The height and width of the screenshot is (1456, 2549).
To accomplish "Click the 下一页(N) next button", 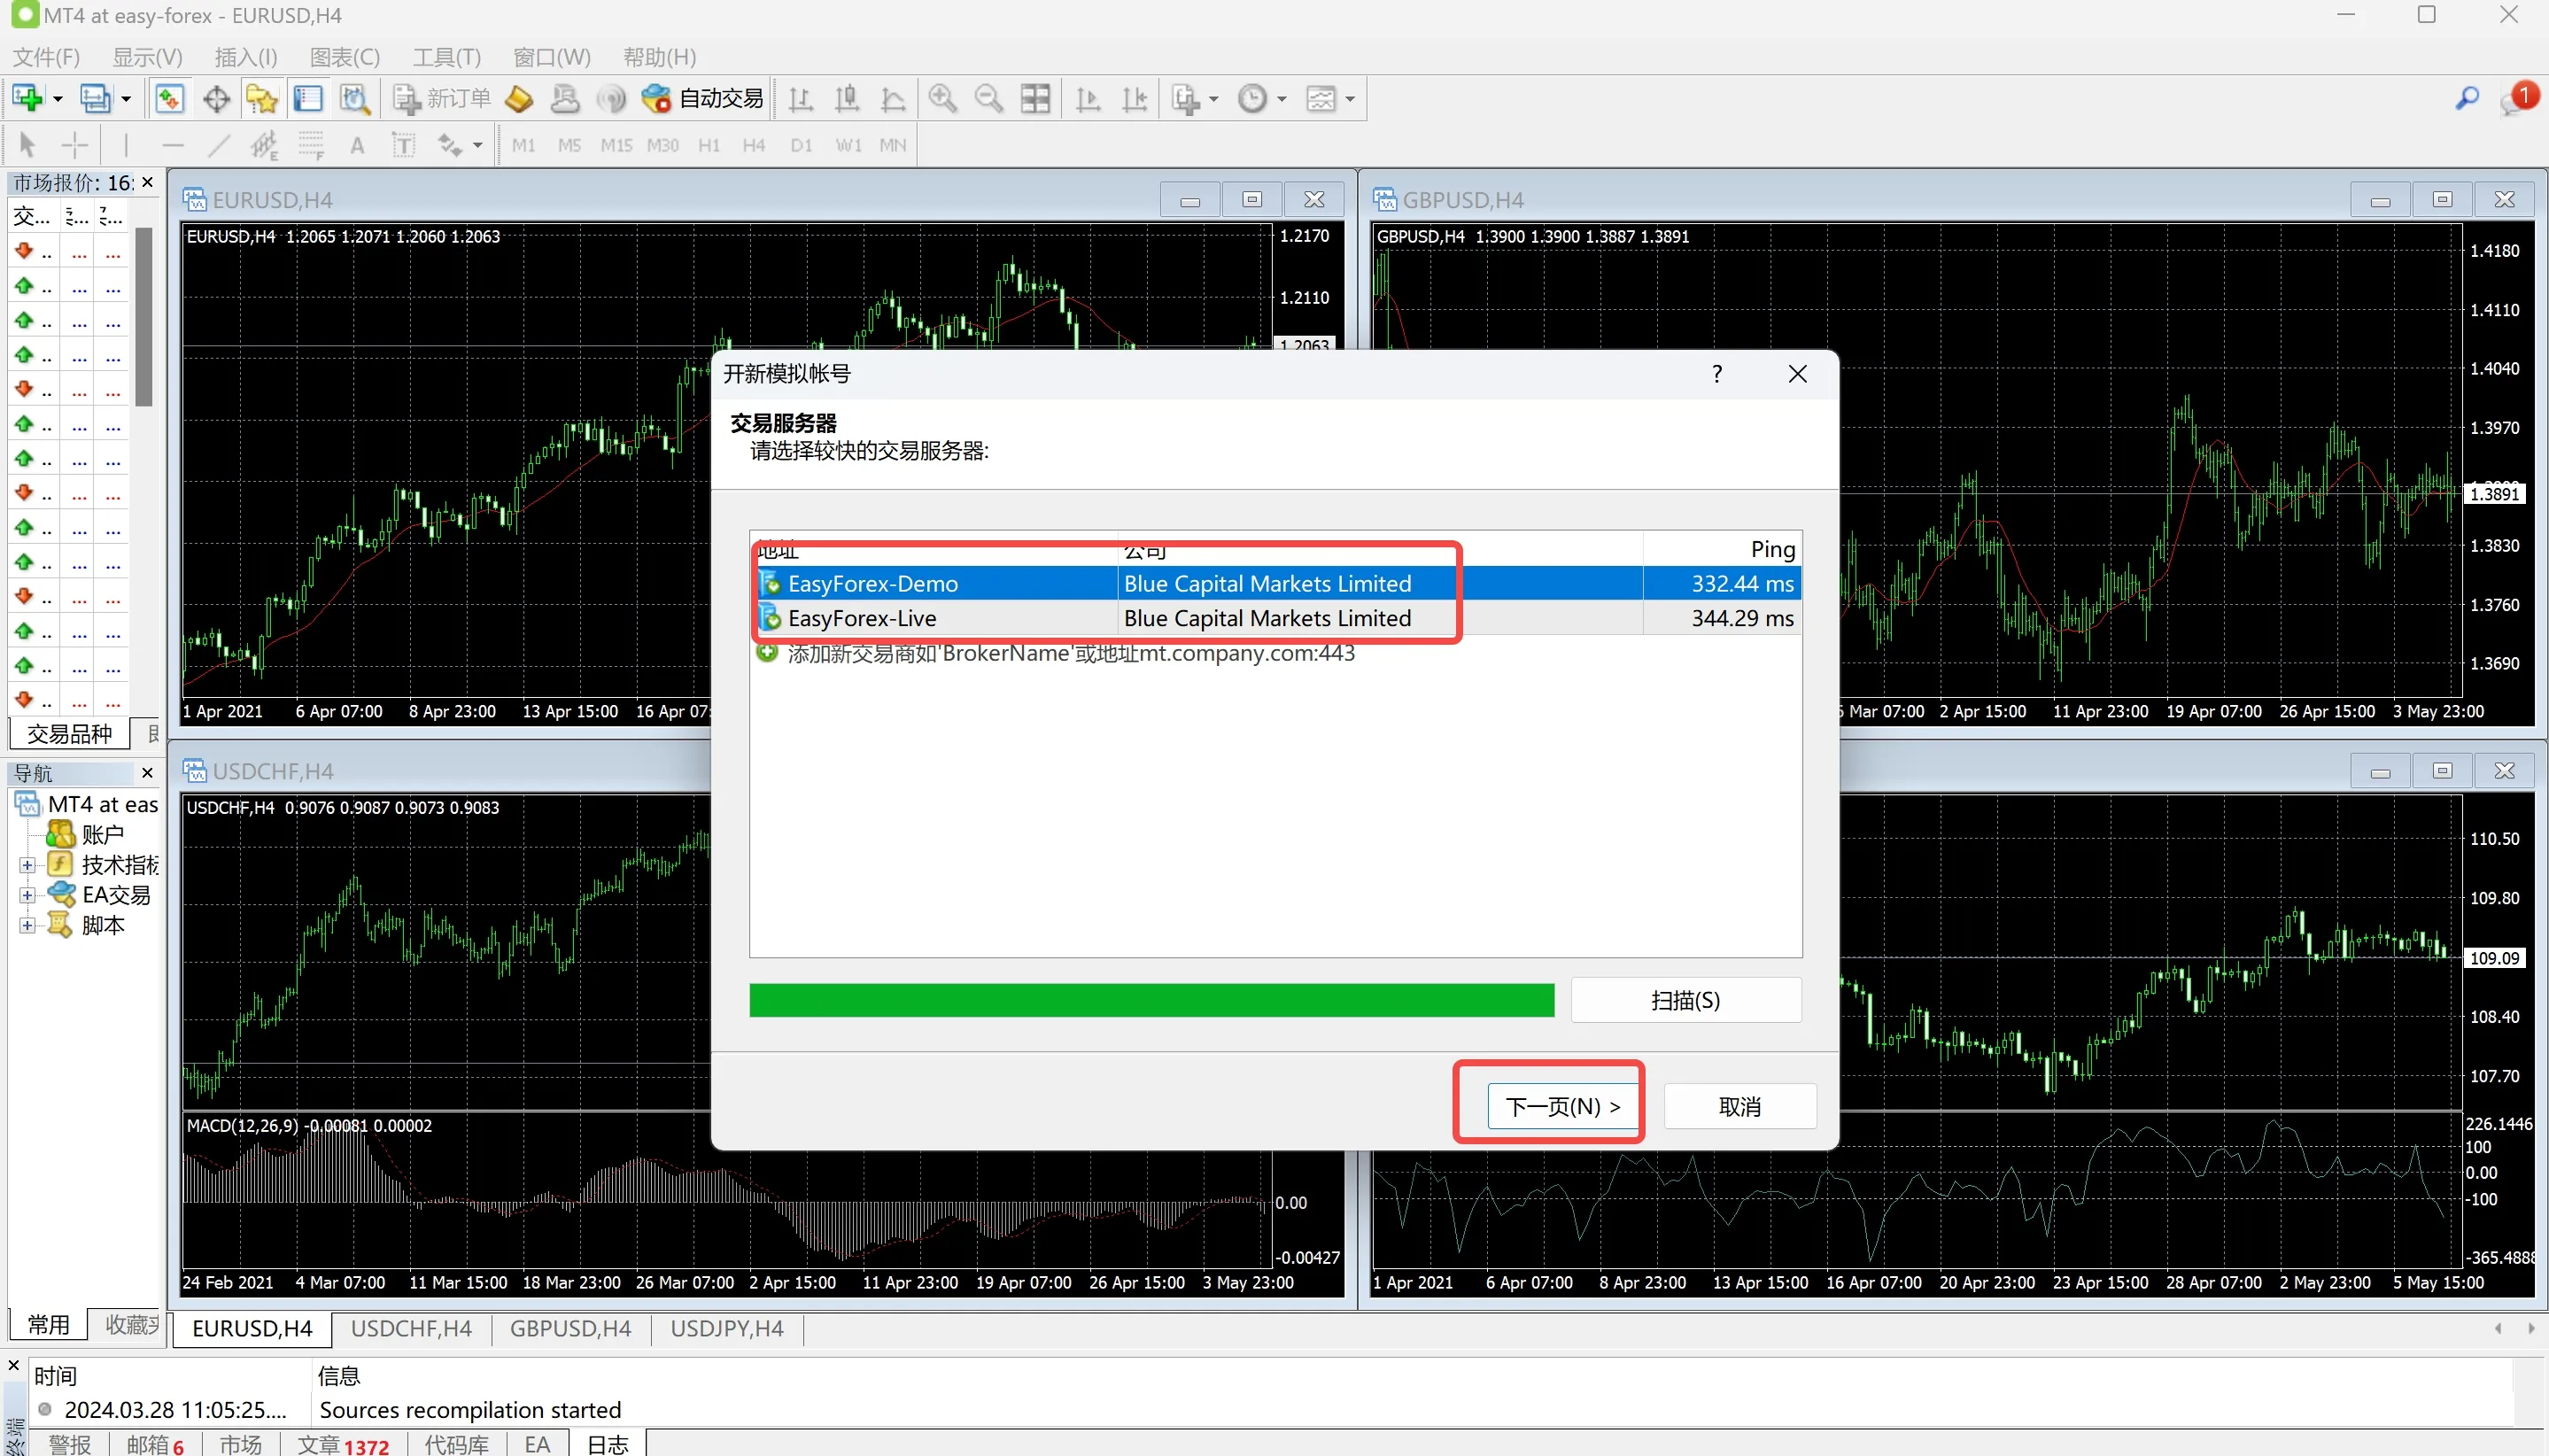I will tap(1563, 1107).
